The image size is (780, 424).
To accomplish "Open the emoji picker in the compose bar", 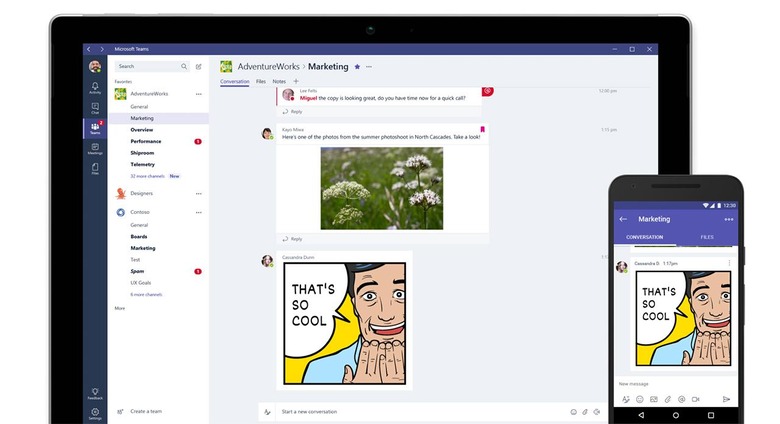I will coord(573,411).
